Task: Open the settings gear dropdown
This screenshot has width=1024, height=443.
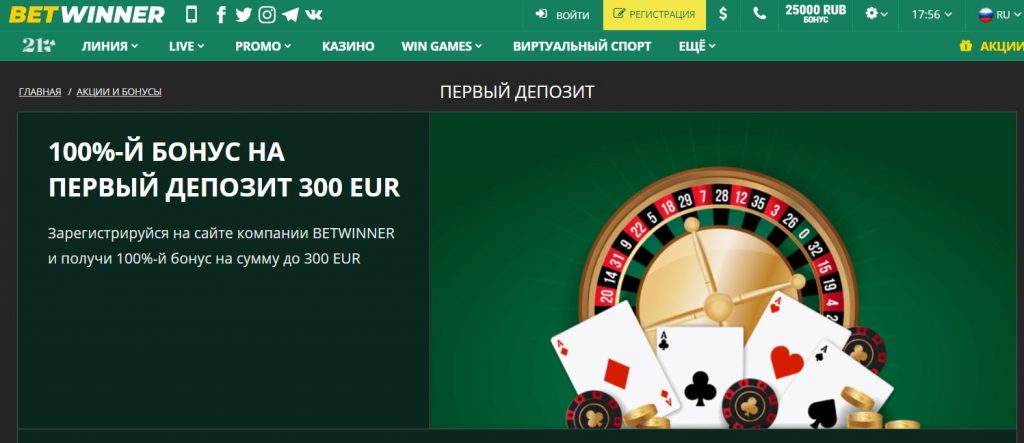Action: tap(876, 14)
